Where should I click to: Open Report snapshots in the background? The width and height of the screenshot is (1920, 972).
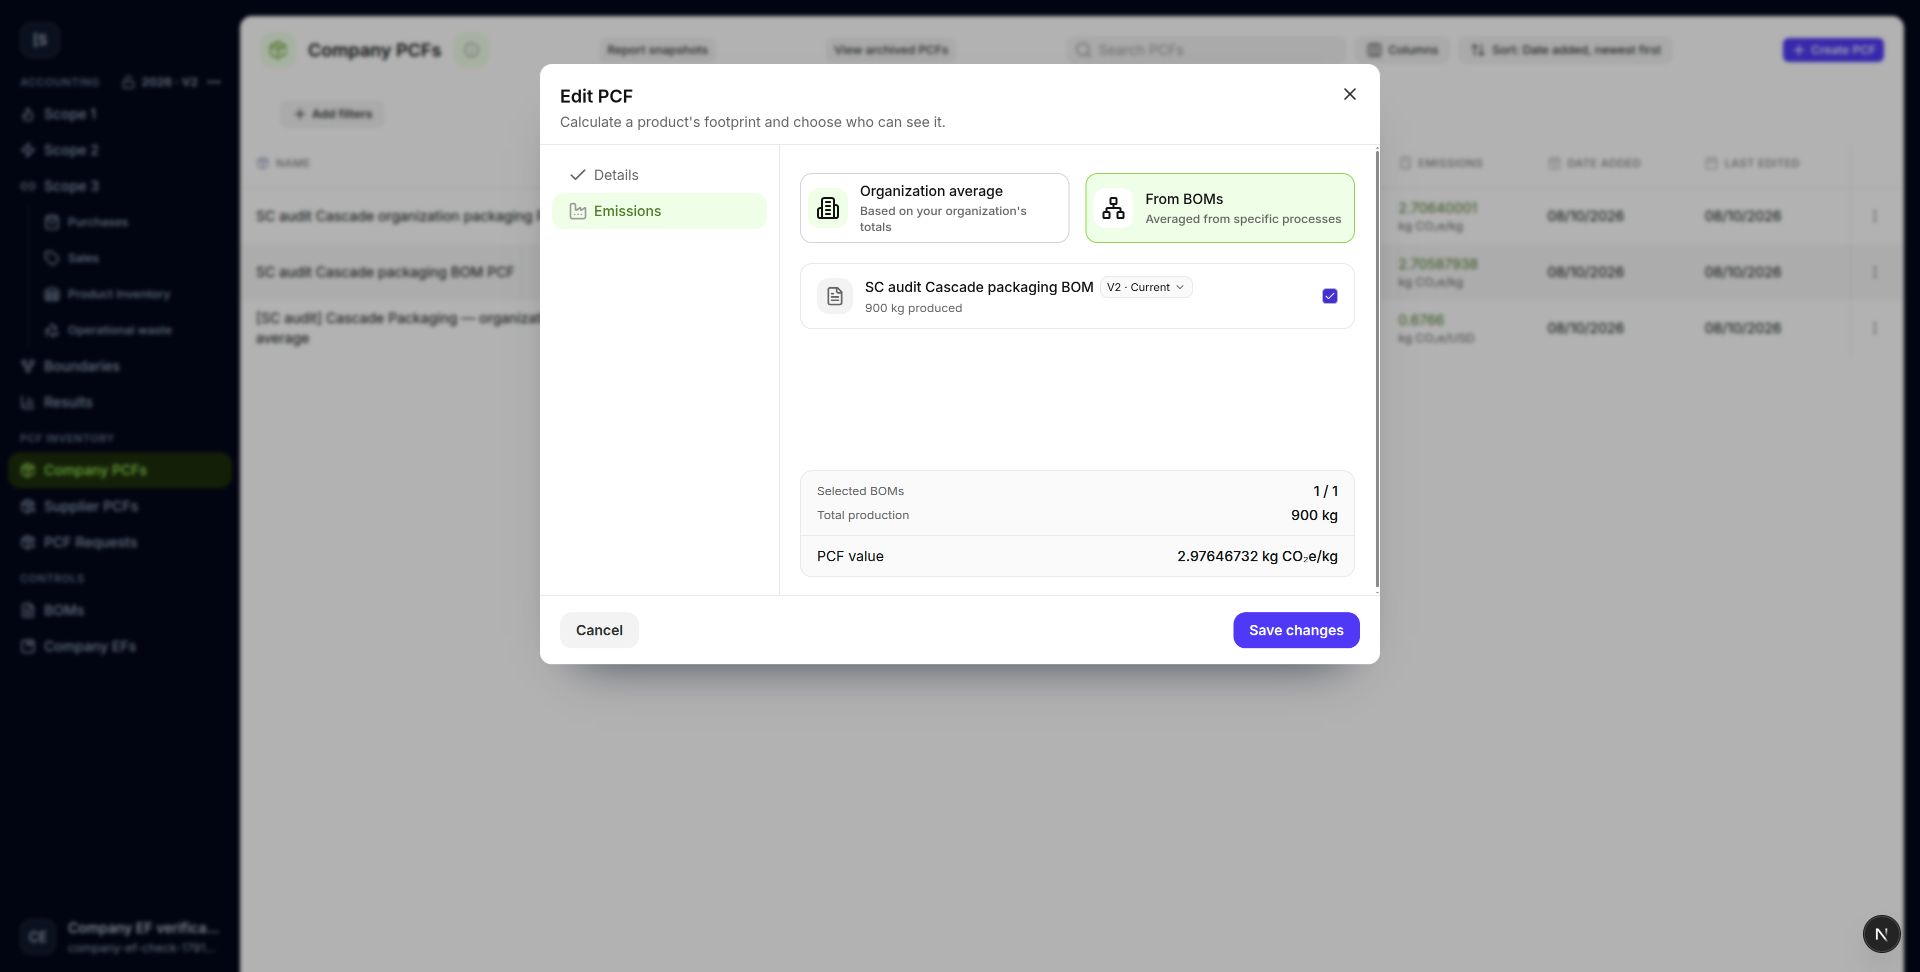657,50
